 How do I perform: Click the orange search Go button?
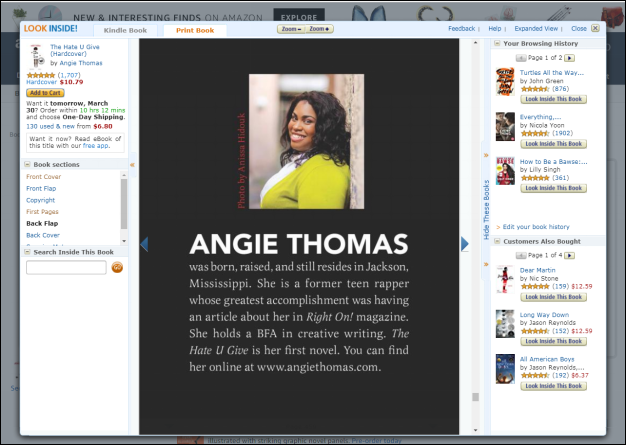[x=117, y=268]
